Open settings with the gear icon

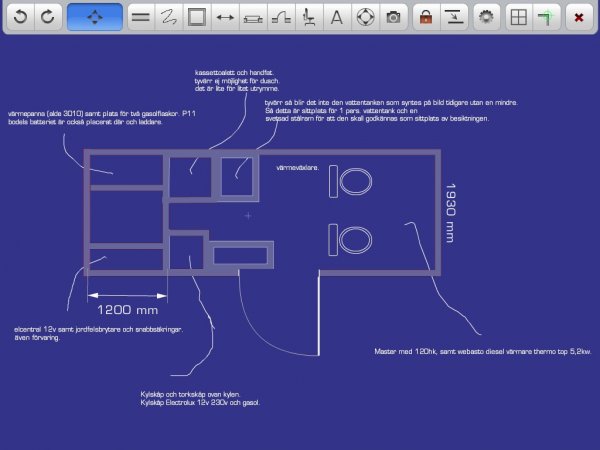pyautogui.click(x=486, y=17)
